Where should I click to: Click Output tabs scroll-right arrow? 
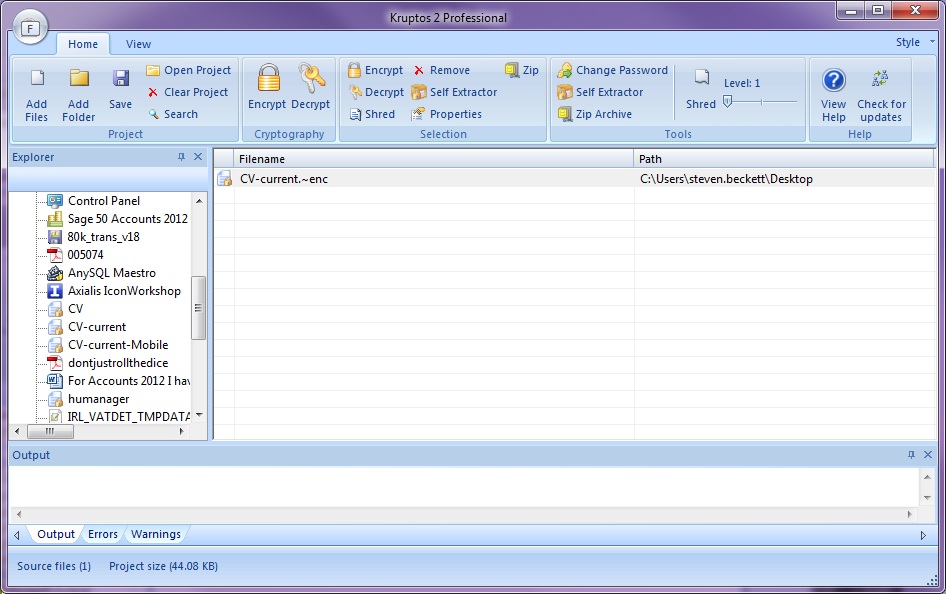point(923,535)
